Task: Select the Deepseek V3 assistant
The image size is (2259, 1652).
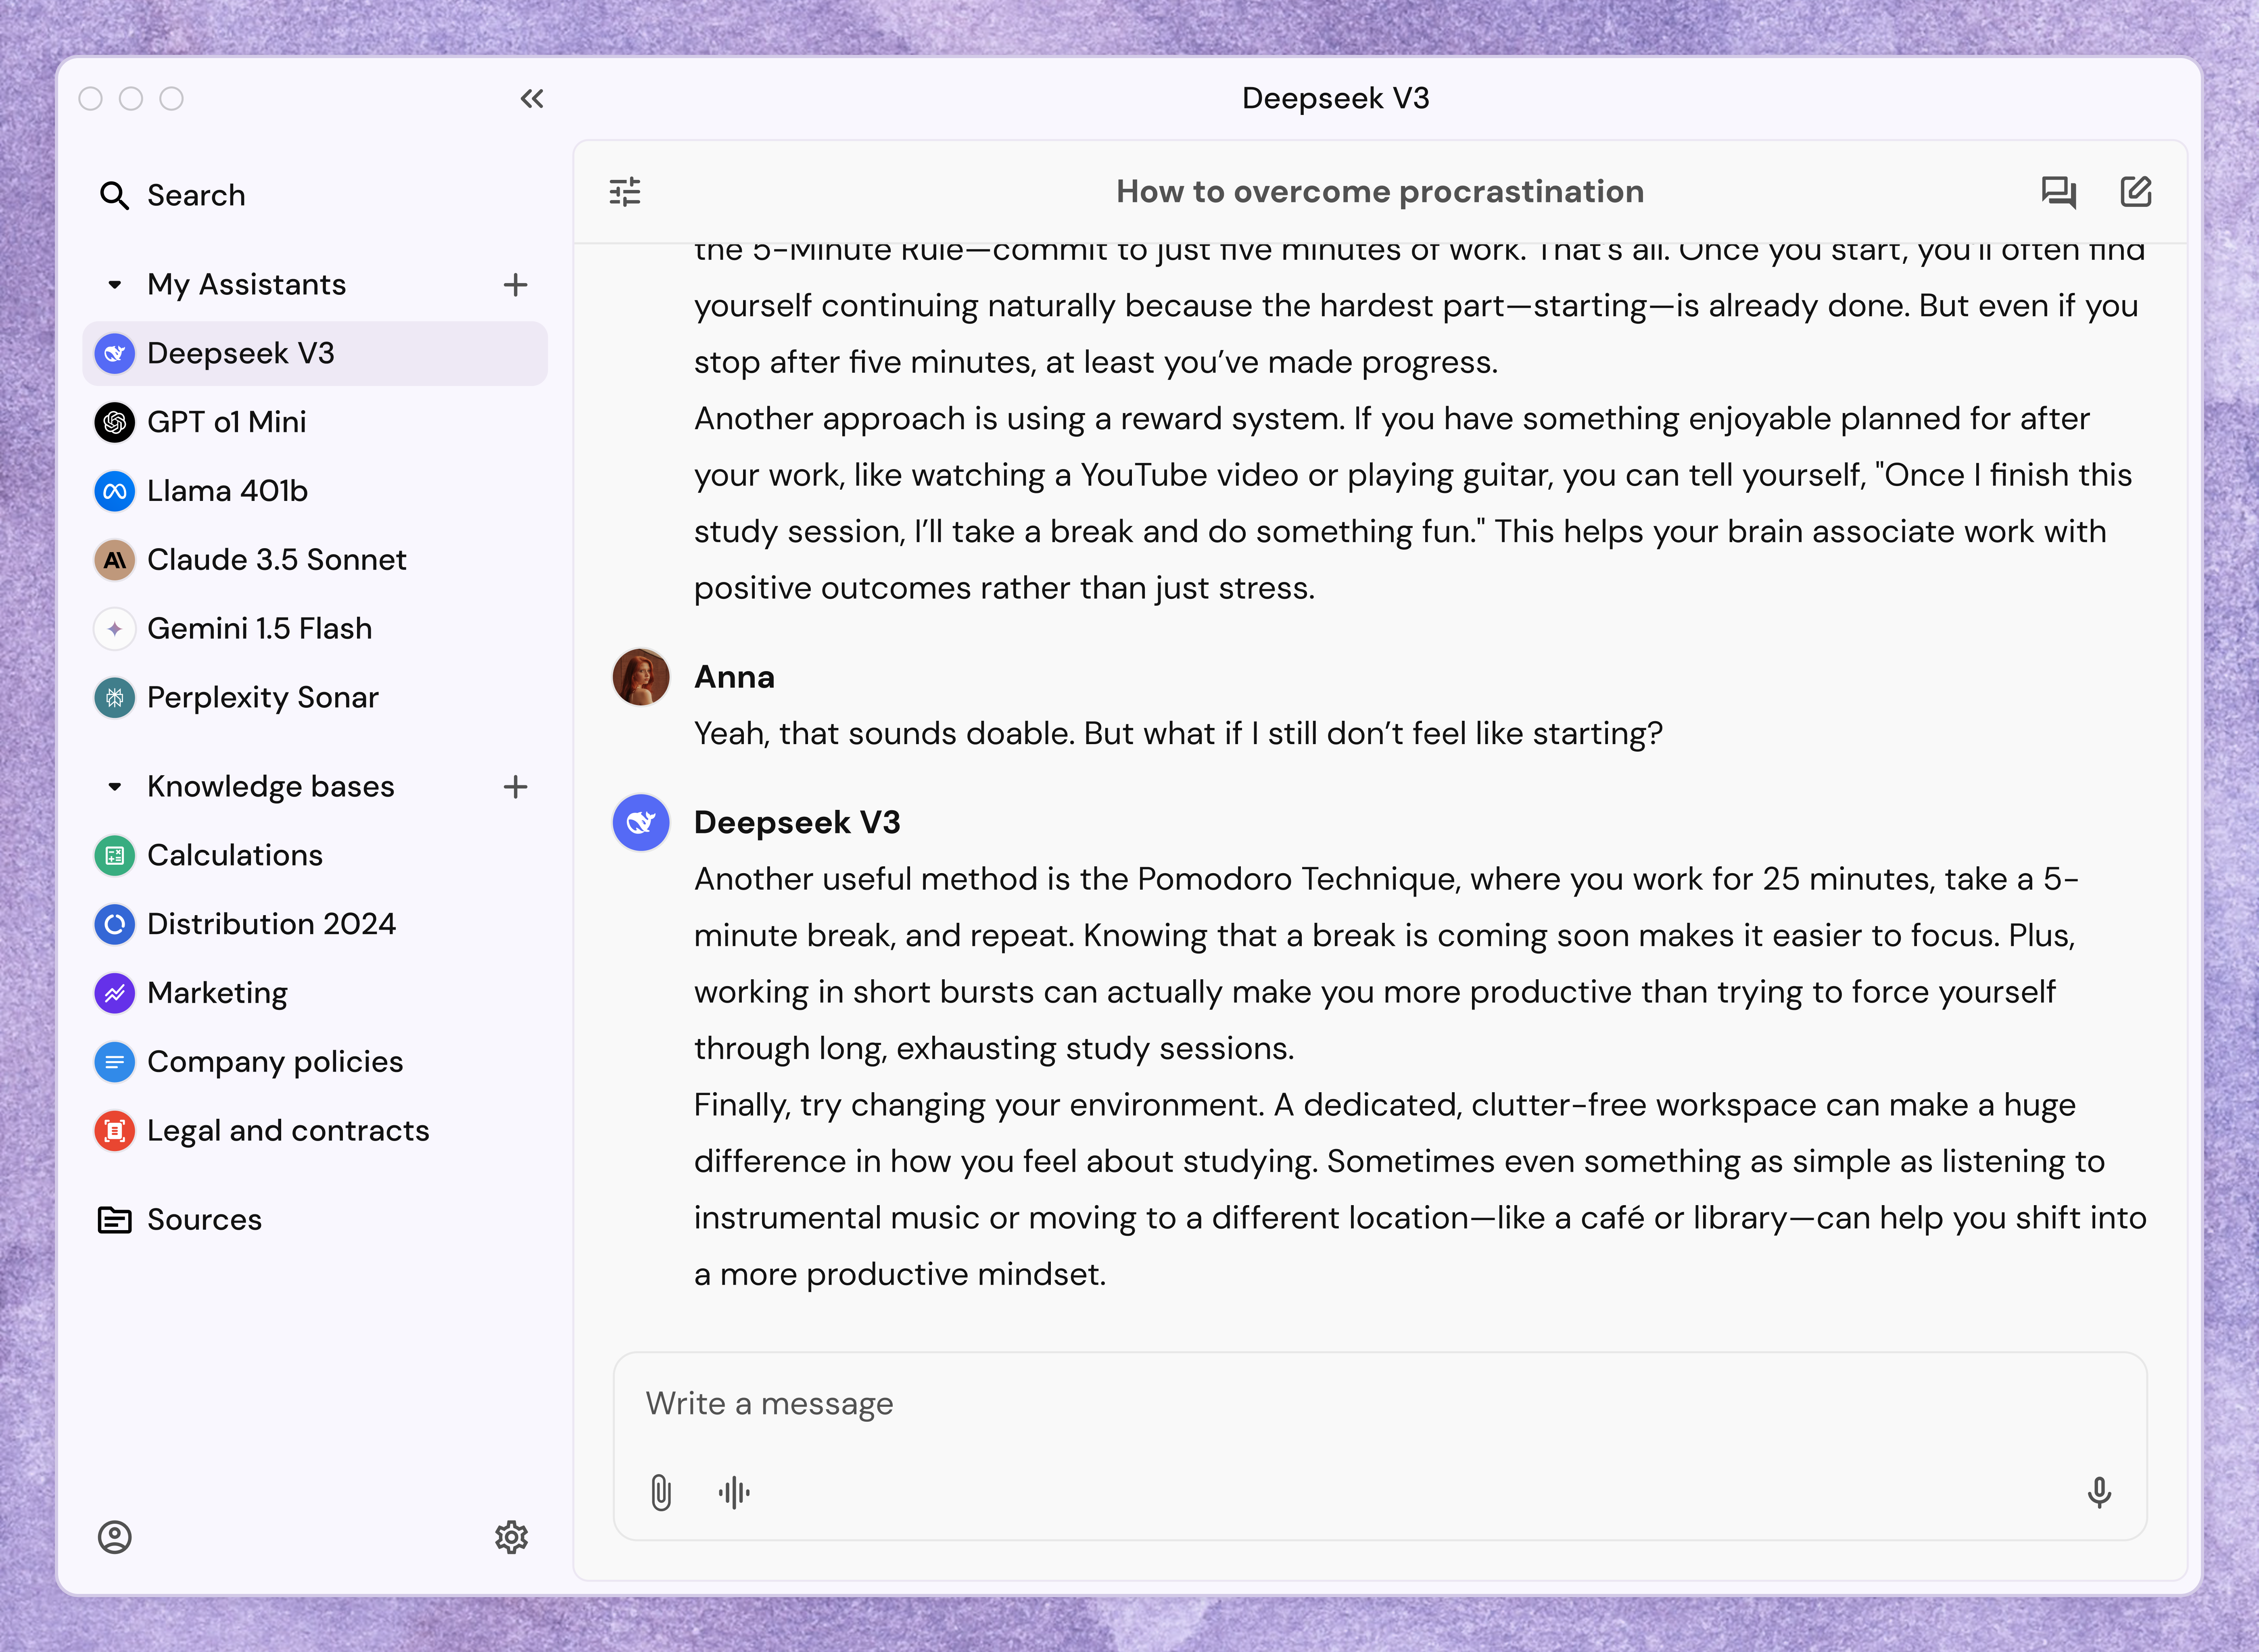Action: [x=315, y=353]
